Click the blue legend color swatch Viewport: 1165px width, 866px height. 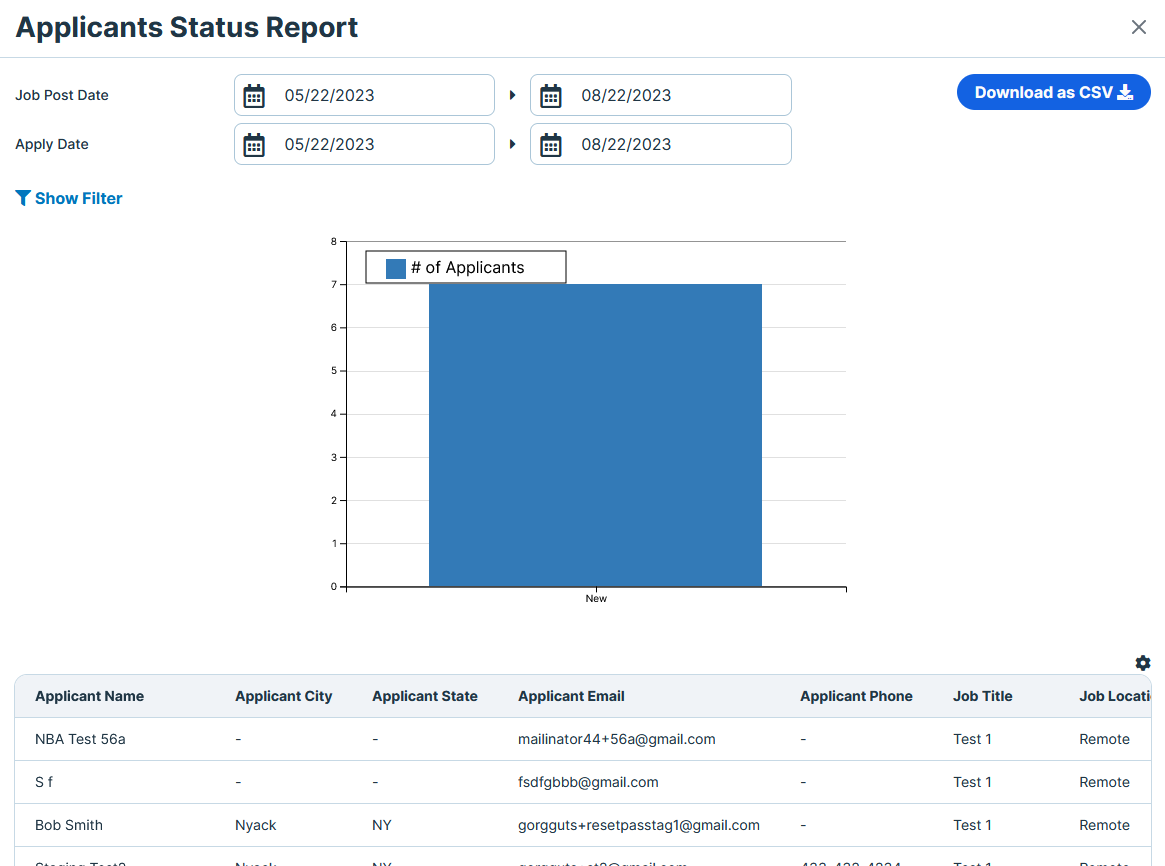tap(396, 268)
